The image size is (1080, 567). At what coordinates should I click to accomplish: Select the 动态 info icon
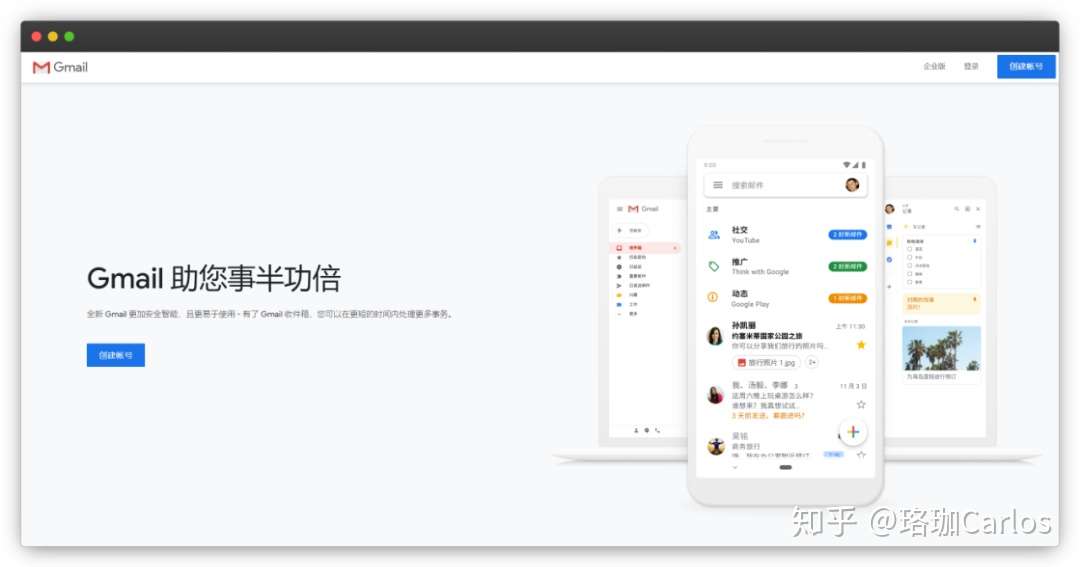coord(713,298)
